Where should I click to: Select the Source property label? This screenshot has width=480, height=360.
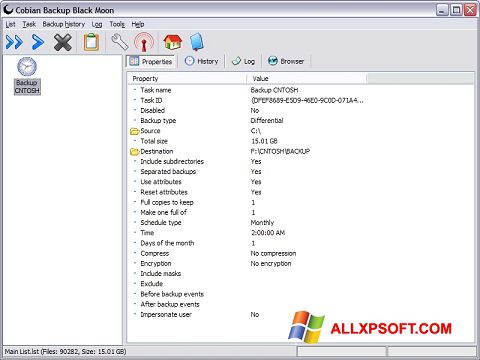[150, 131]
